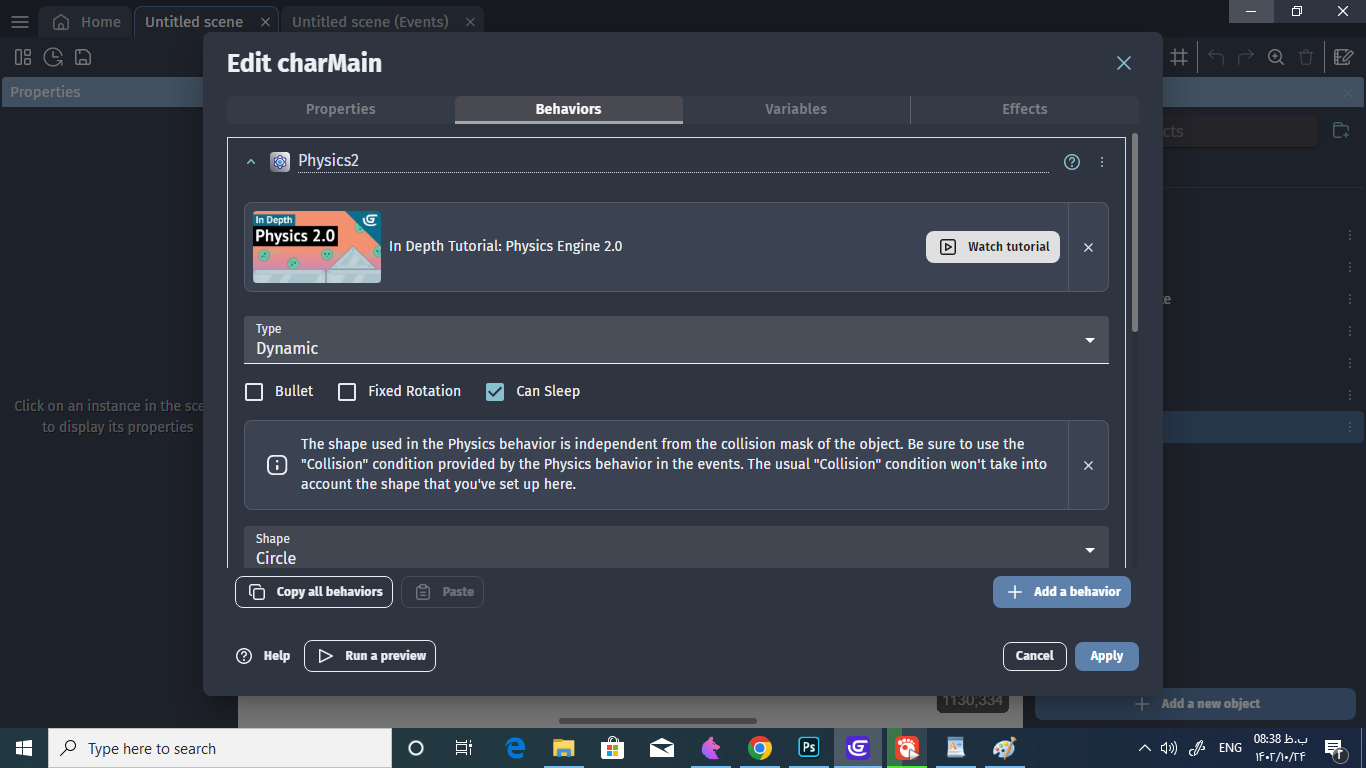The image size is (1366, 768).
Task: Click the undo arrow in toolbar
Action: (x=1216, y=57)
